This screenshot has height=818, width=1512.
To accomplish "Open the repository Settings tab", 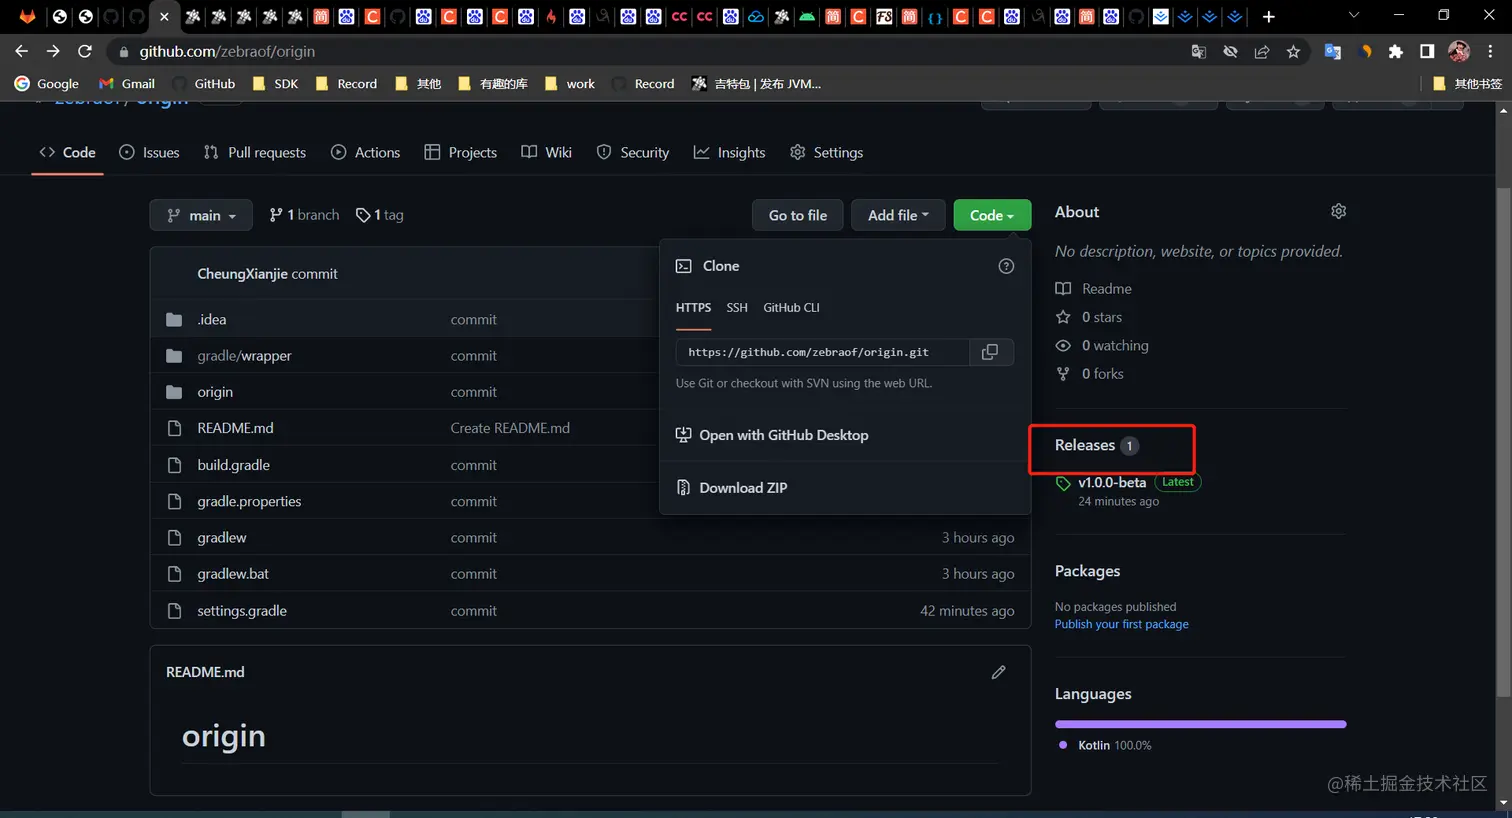I will click(826, 152).
